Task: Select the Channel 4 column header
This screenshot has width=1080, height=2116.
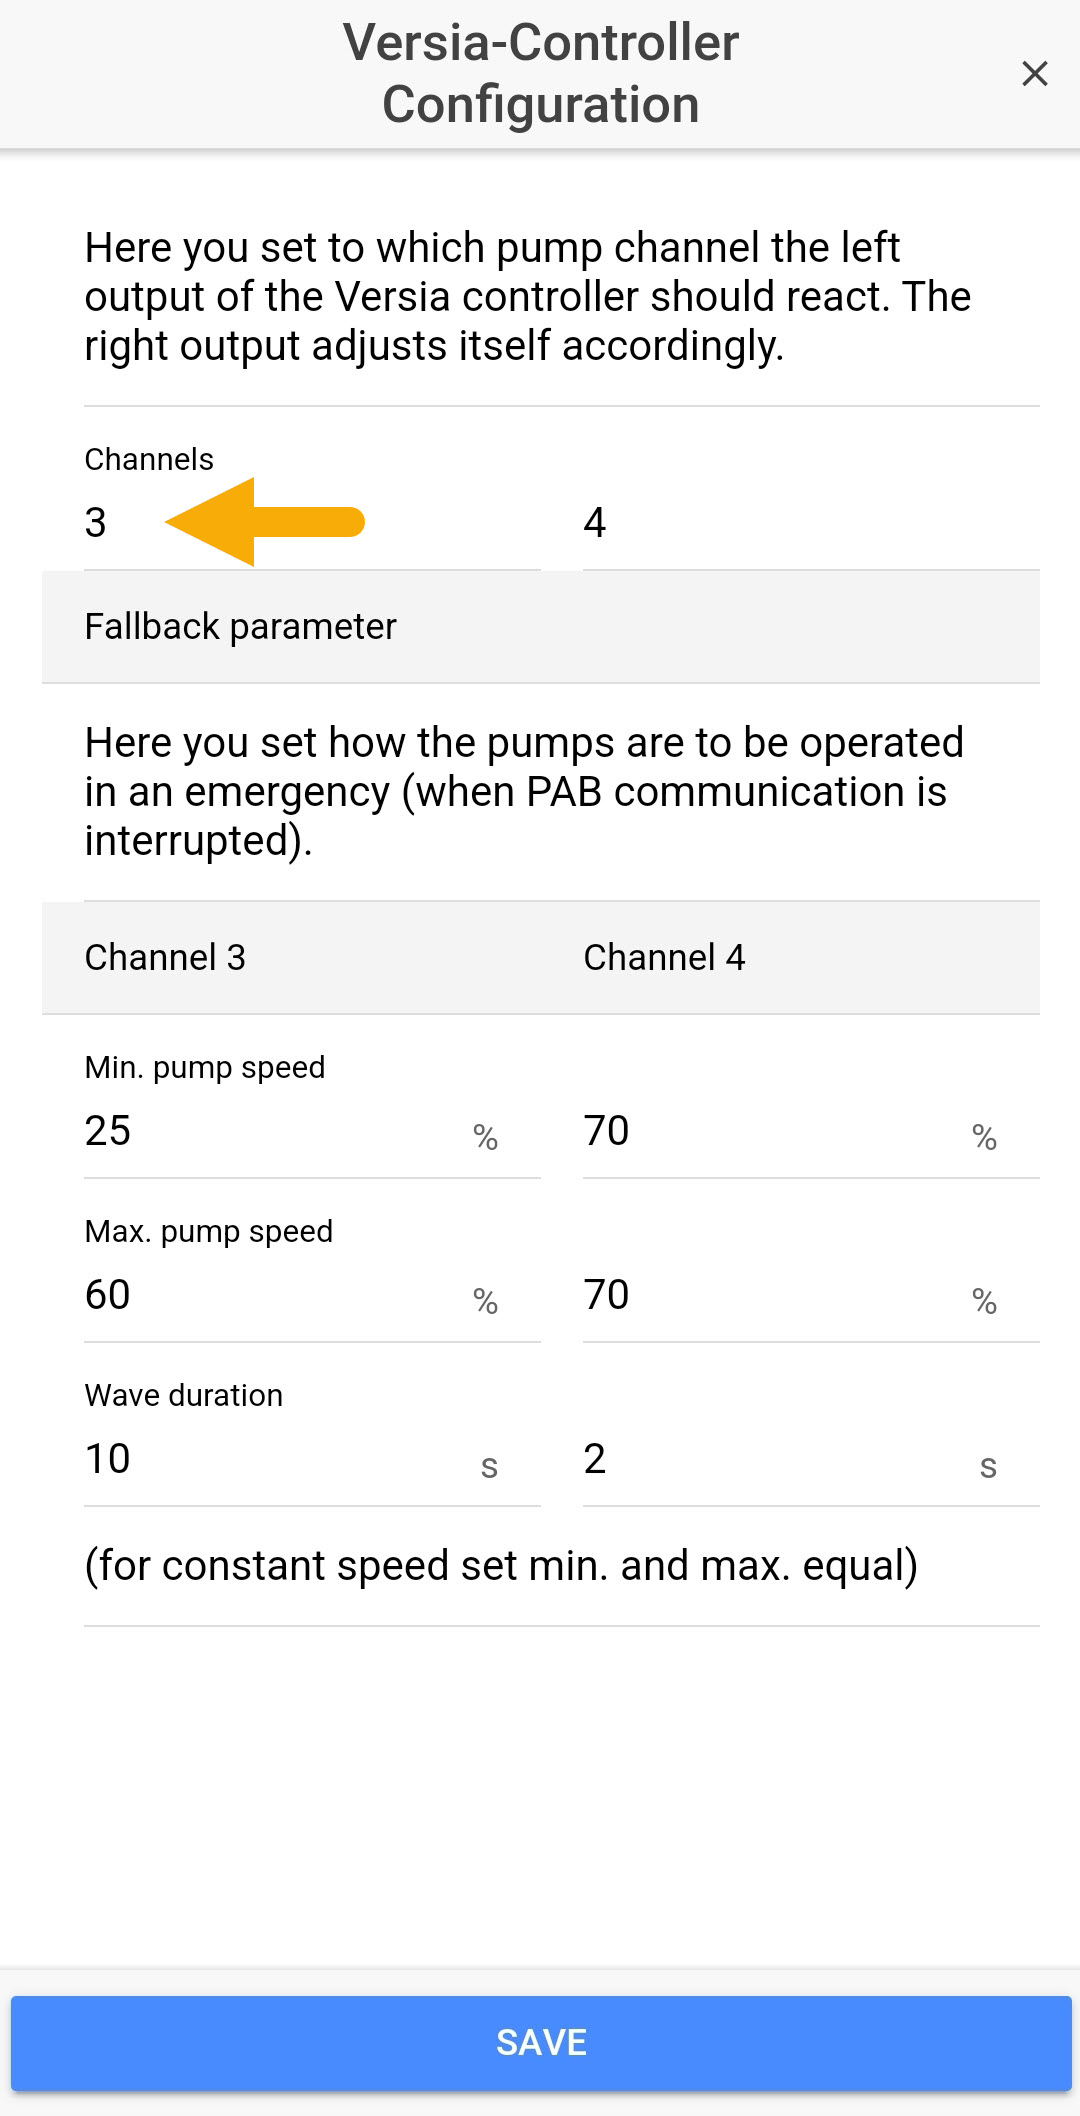Action: (664, 958)
